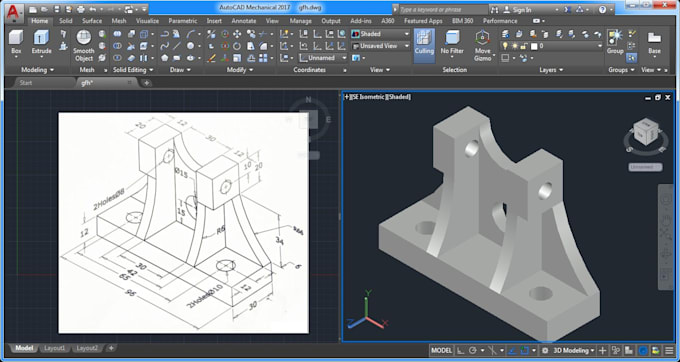Click the reference drawing image in left viewport
Viewport: 680px width, 362px height.
[x=183, y=223]
